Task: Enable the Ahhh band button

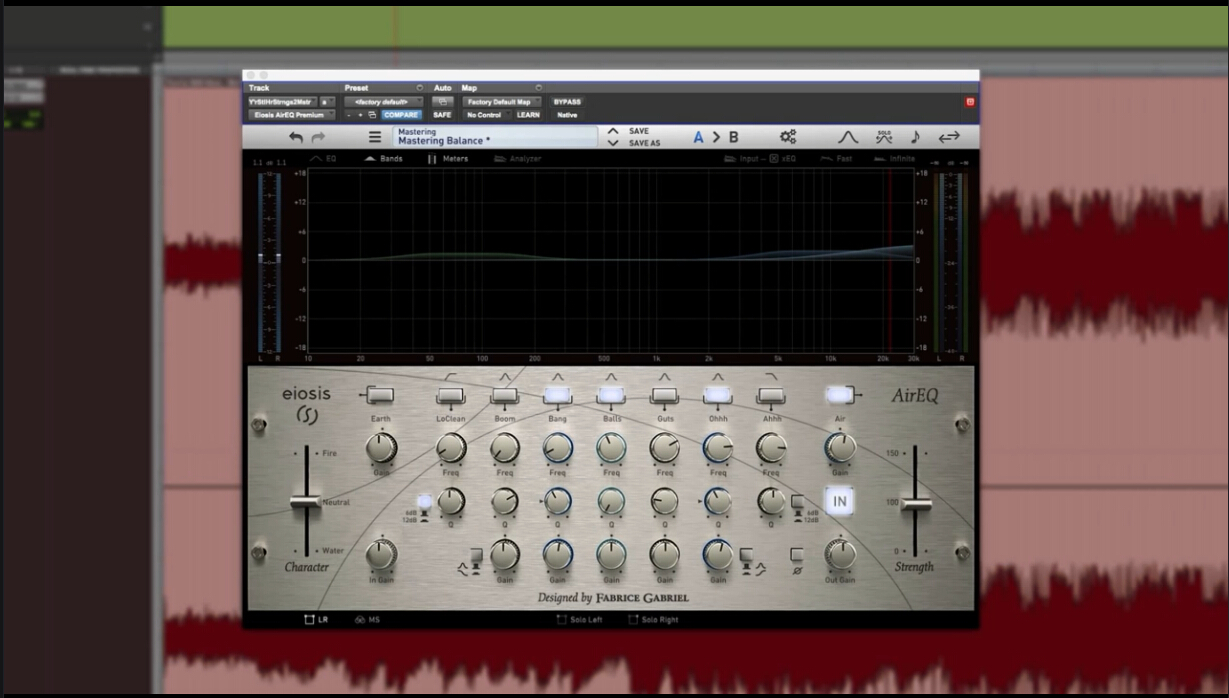Action: coord(771,395)
